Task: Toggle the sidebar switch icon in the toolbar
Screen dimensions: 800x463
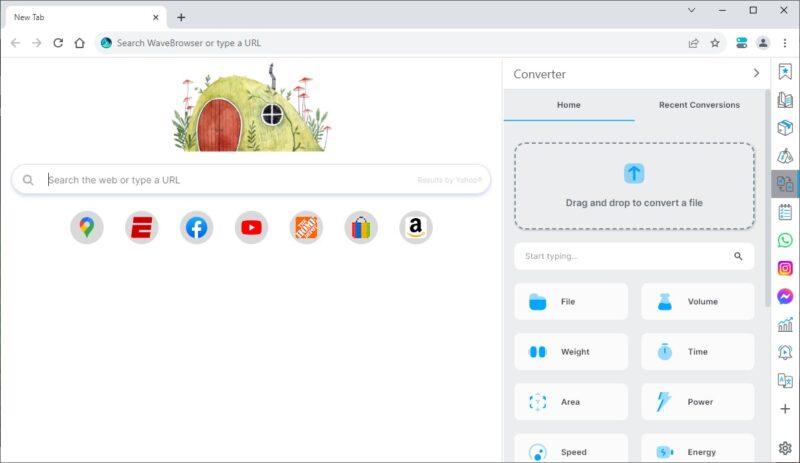Action: [742, 43]
